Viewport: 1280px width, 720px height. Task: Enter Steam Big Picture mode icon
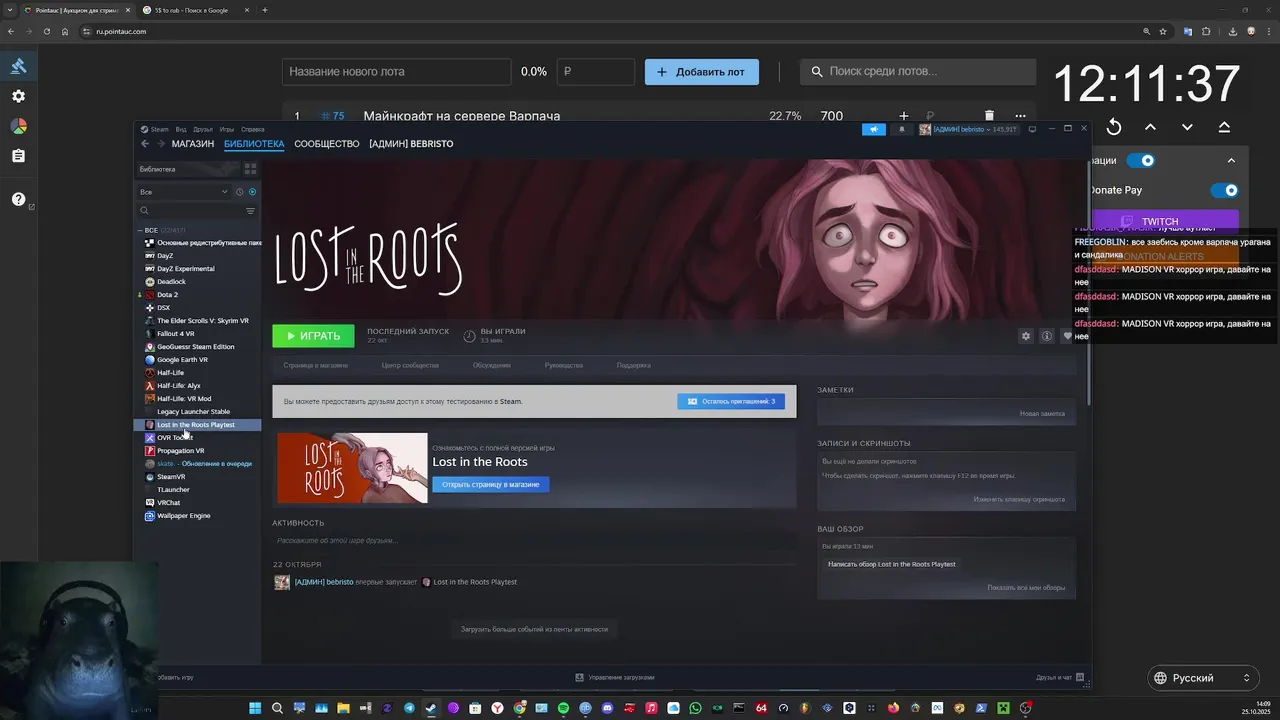[x=1033, y=129]
